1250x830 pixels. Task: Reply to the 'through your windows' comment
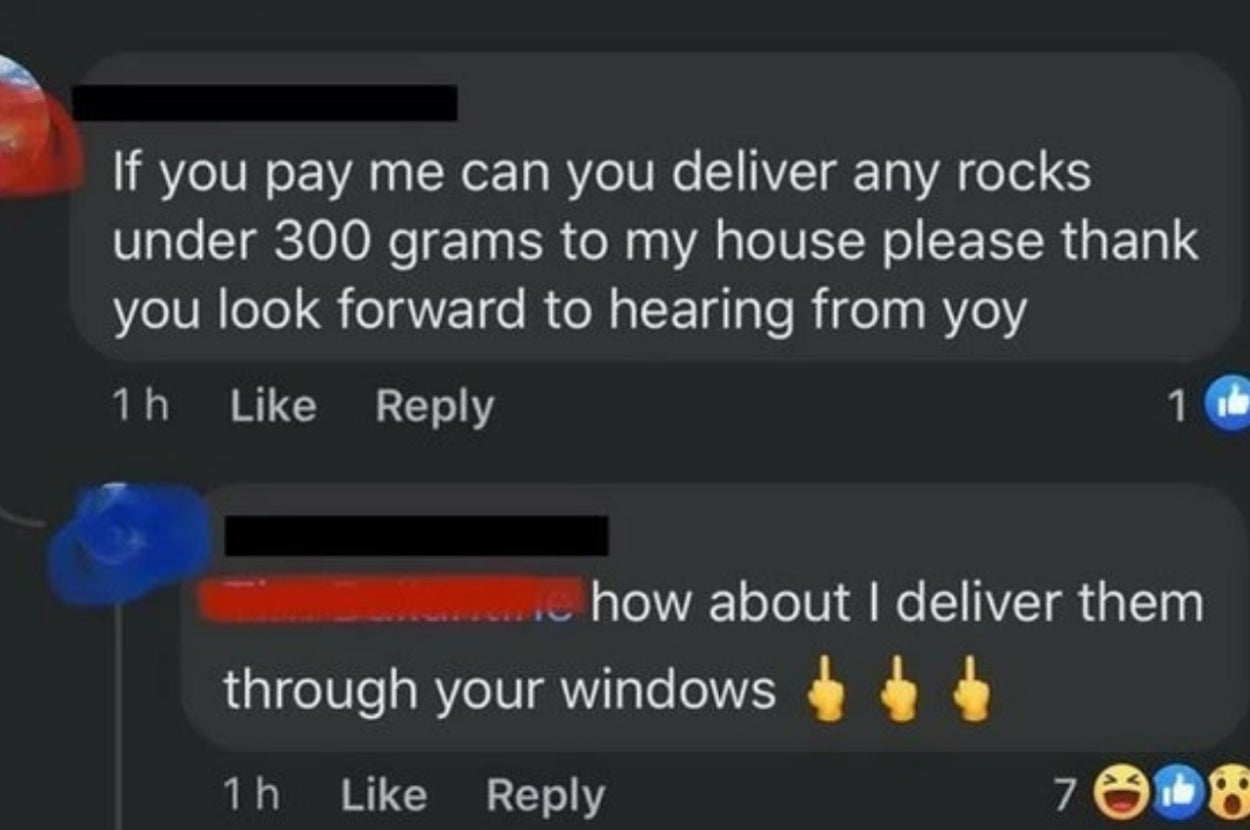coord(545,796)
